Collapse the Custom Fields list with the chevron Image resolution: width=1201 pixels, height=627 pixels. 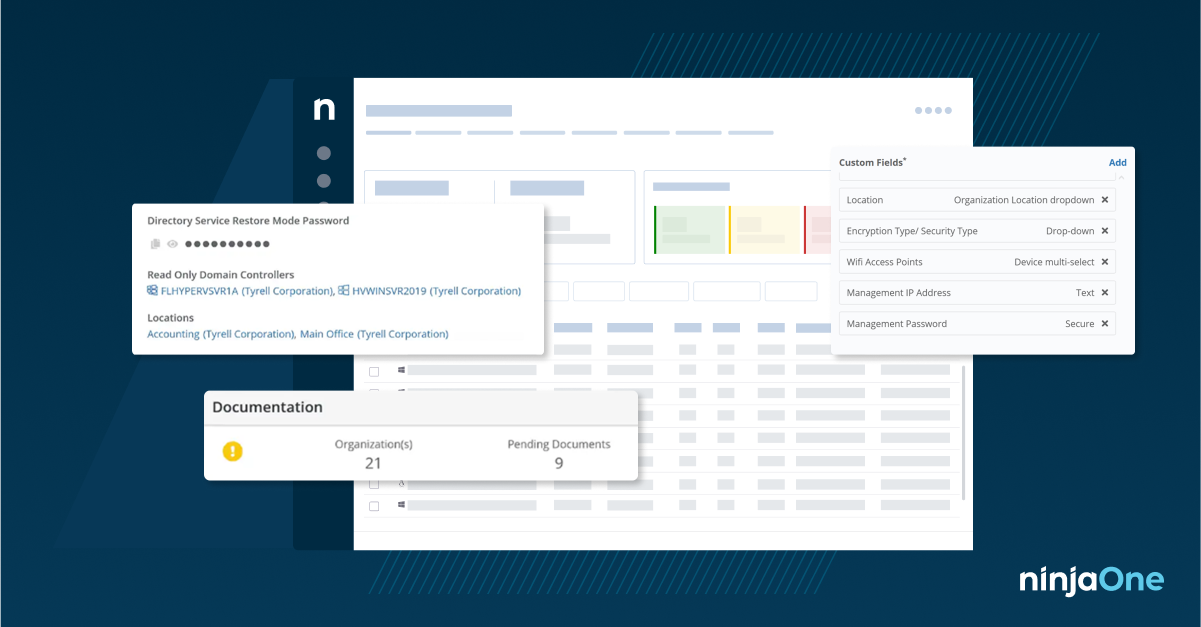(1121, 177)
